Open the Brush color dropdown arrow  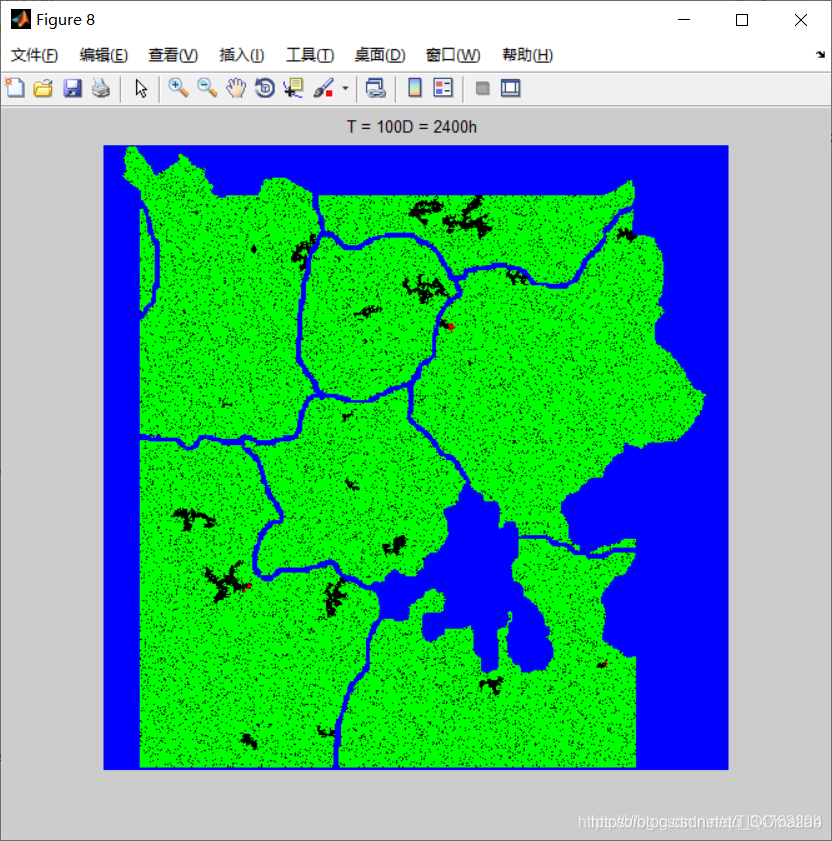click(345, 88)
